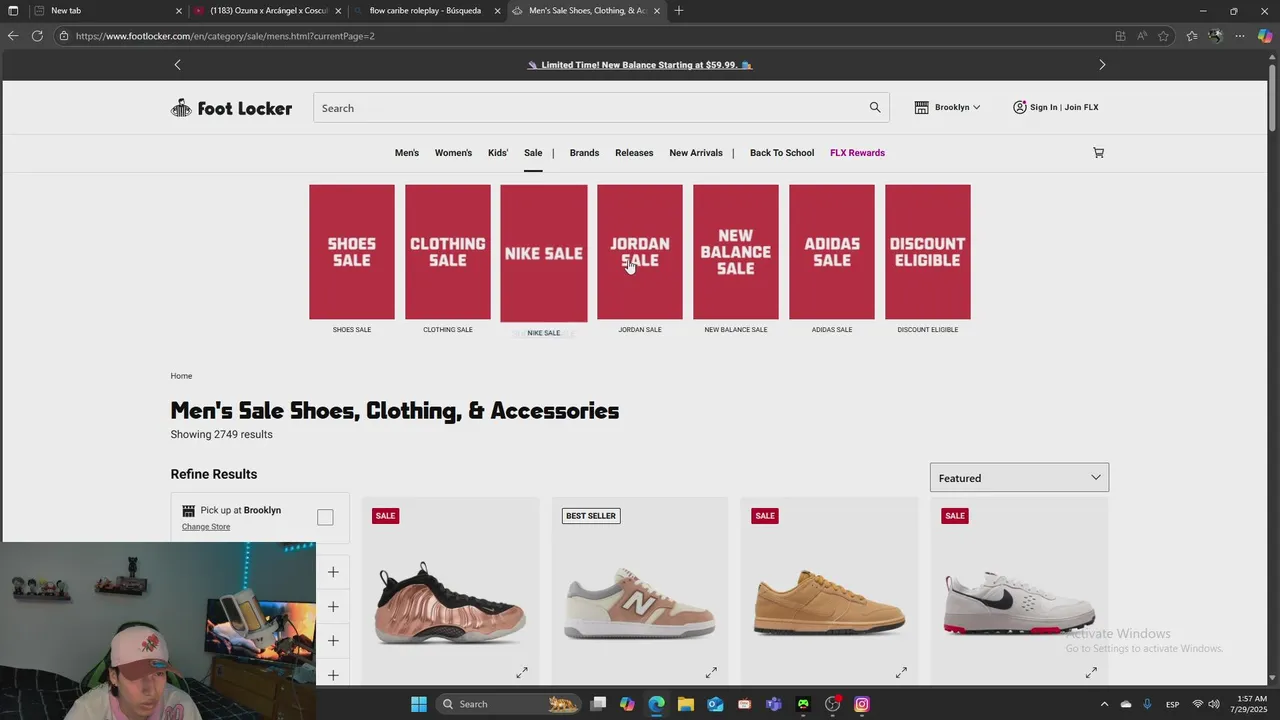Open the Jordan Sale tile

[x=640, y=252]
